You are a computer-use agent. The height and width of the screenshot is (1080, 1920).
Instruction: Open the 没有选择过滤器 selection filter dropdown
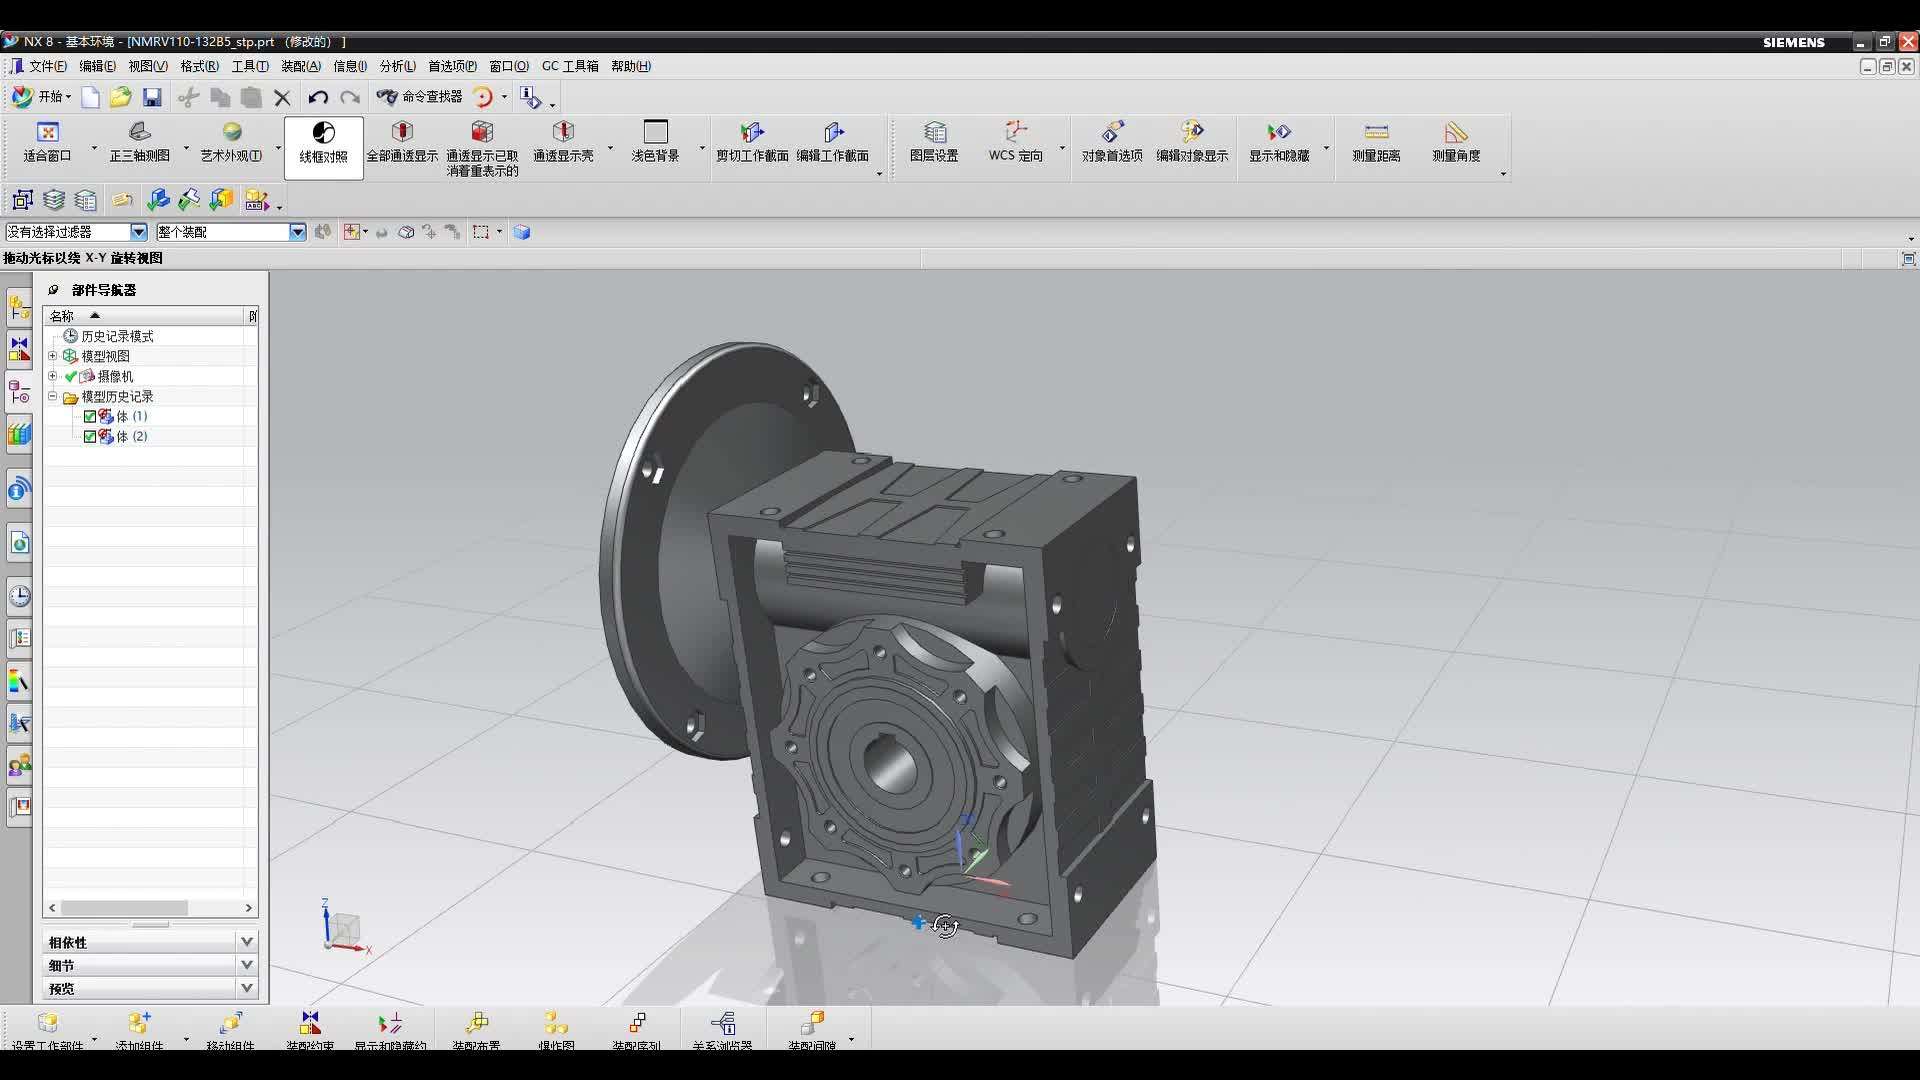coord(138,231)
